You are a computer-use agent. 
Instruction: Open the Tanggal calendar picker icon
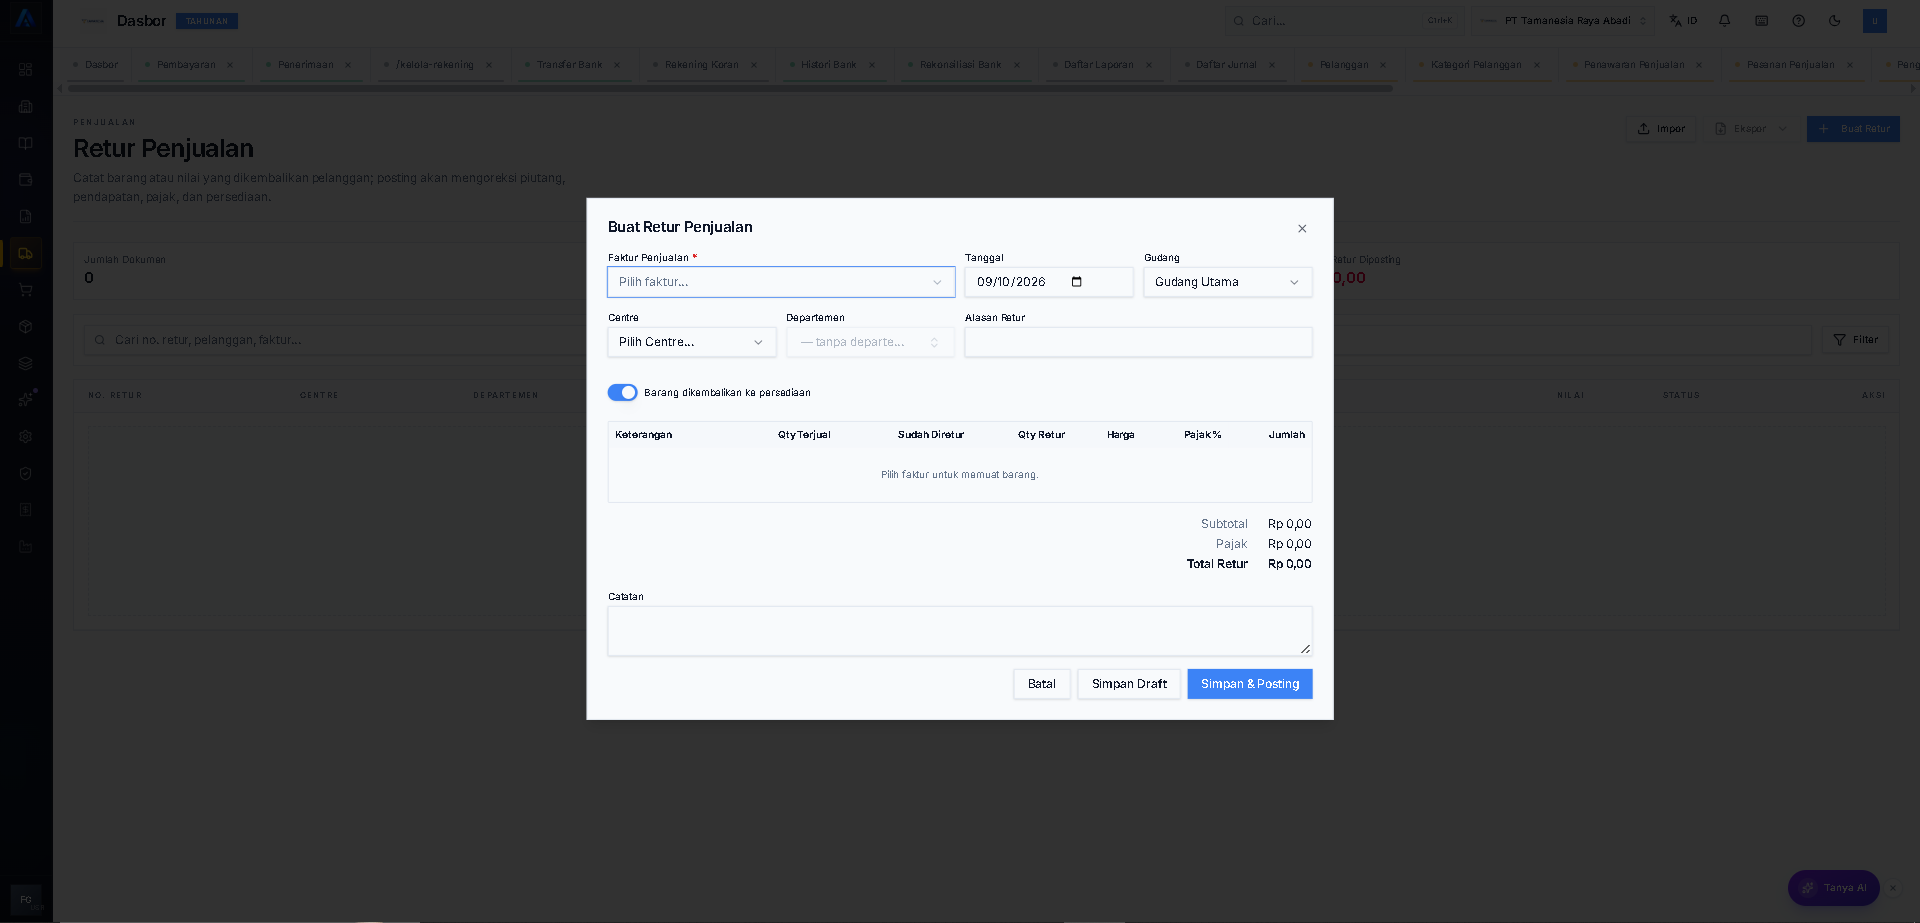(x=1077, y=282)
